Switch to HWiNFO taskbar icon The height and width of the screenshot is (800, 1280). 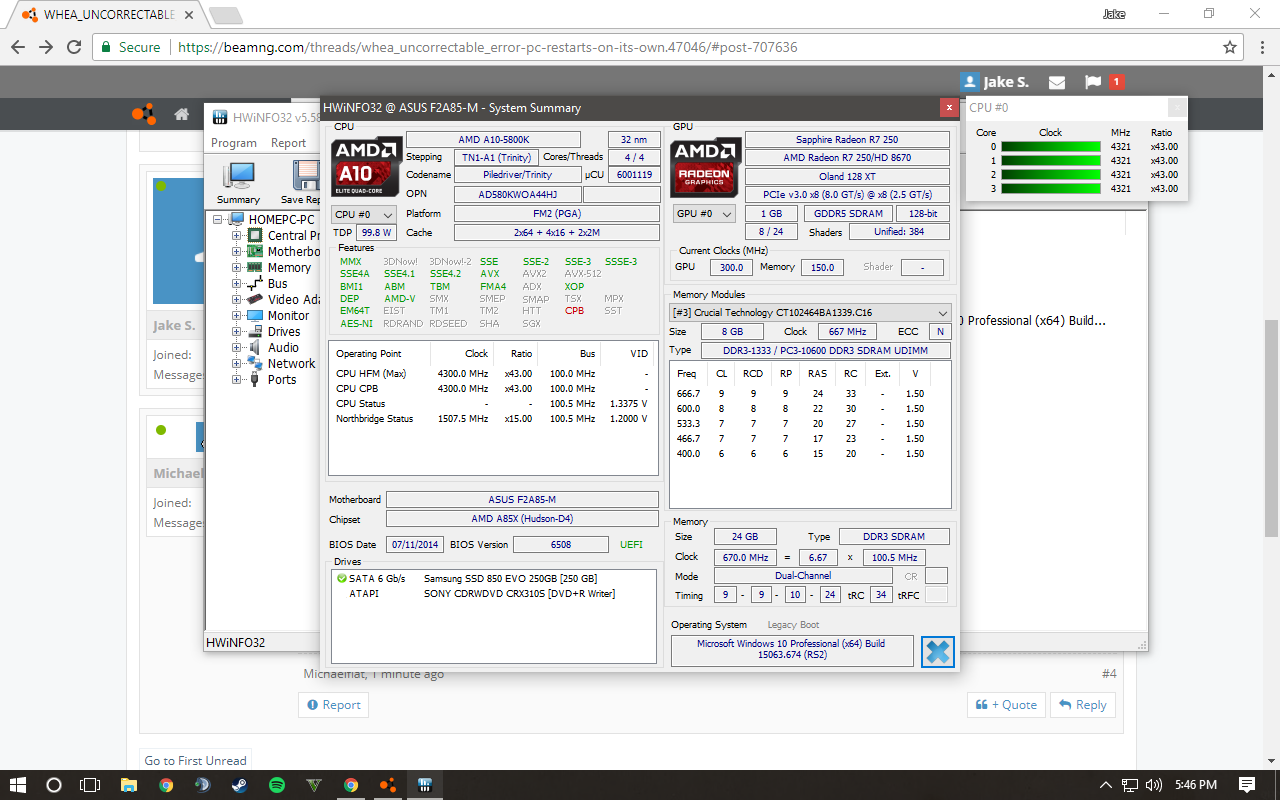click(425, 784)
